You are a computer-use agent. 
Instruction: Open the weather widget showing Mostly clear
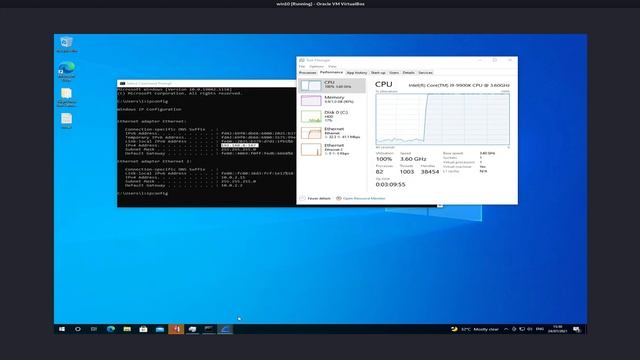click(475, 329)
